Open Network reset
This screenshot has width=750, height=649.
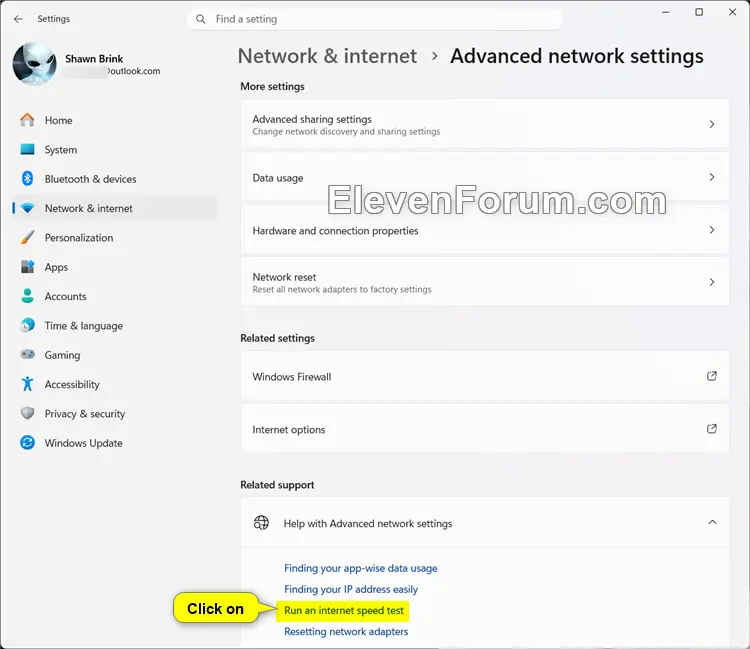tap(485, 282)
